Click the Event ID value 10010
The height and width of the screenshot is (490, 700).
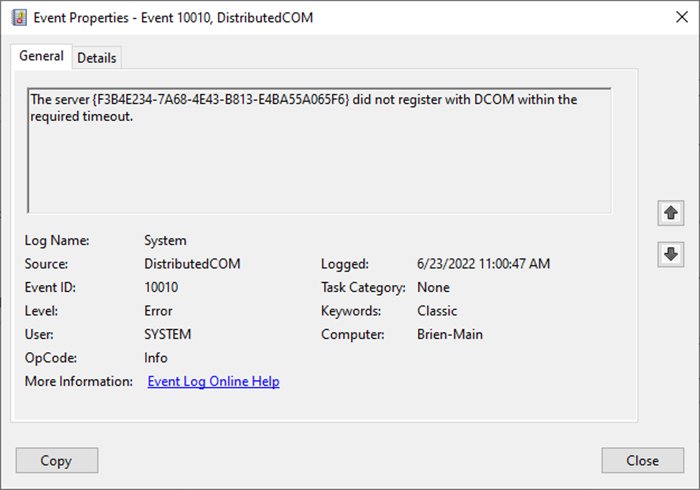point(161,287)
